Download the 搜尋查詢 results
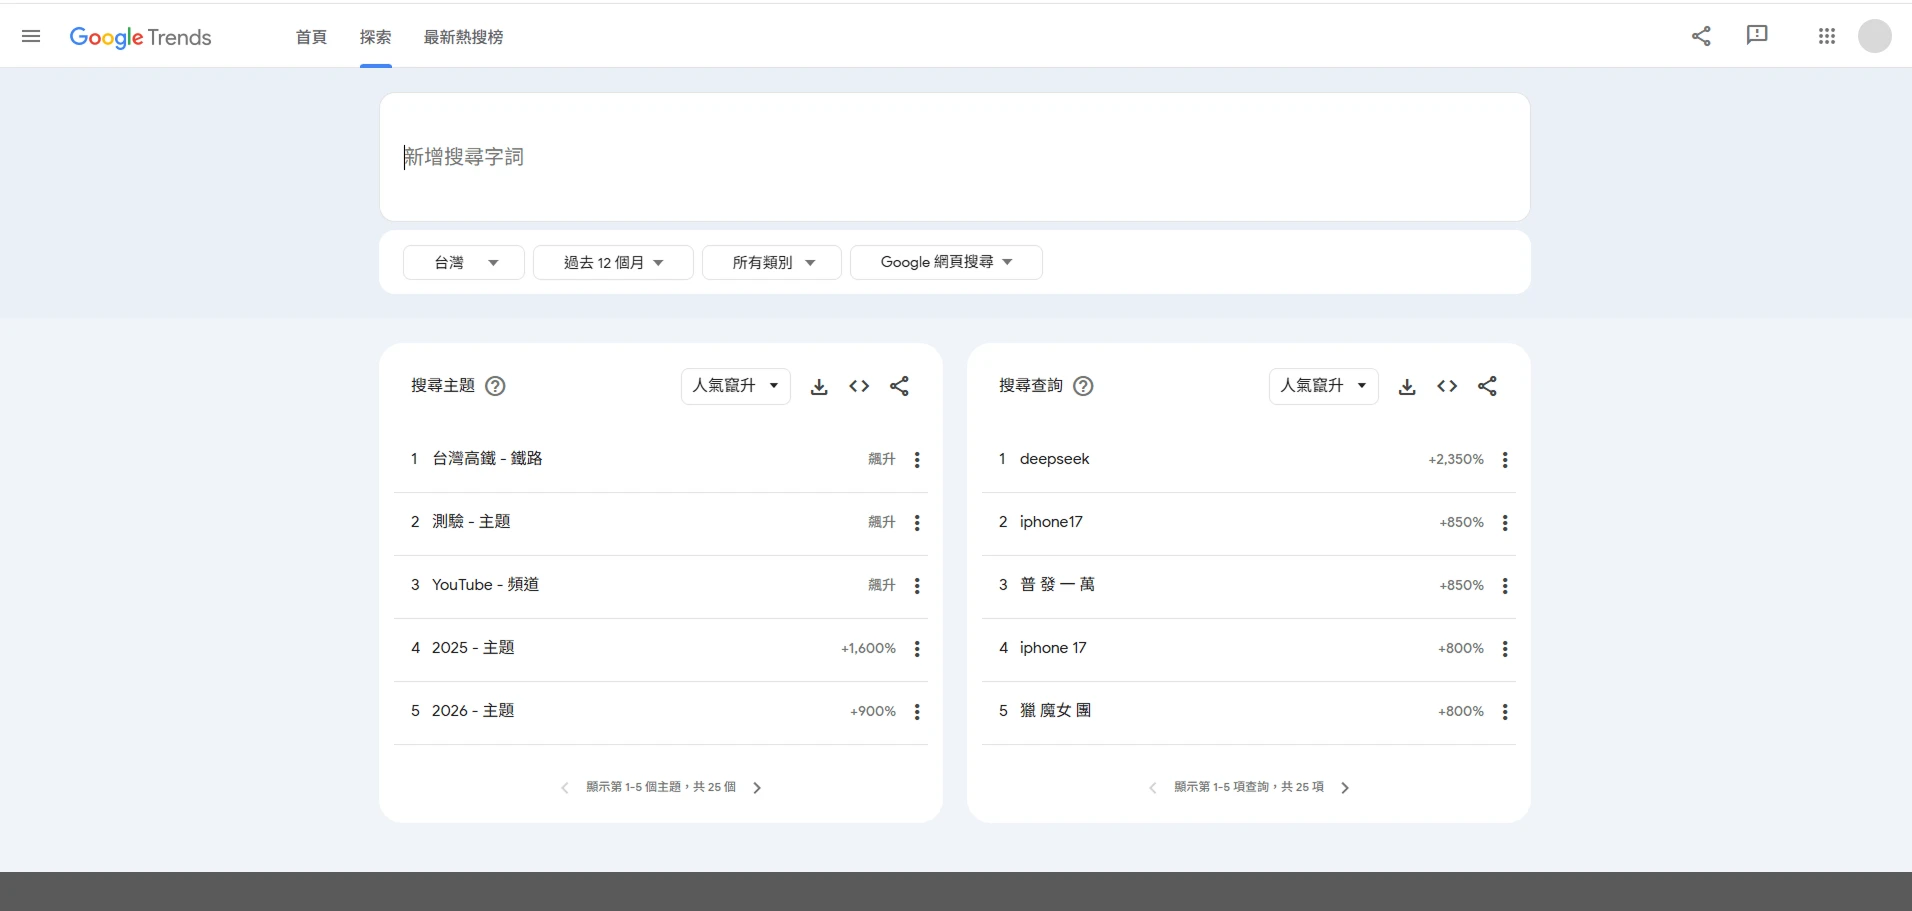 coord(1406,386)
